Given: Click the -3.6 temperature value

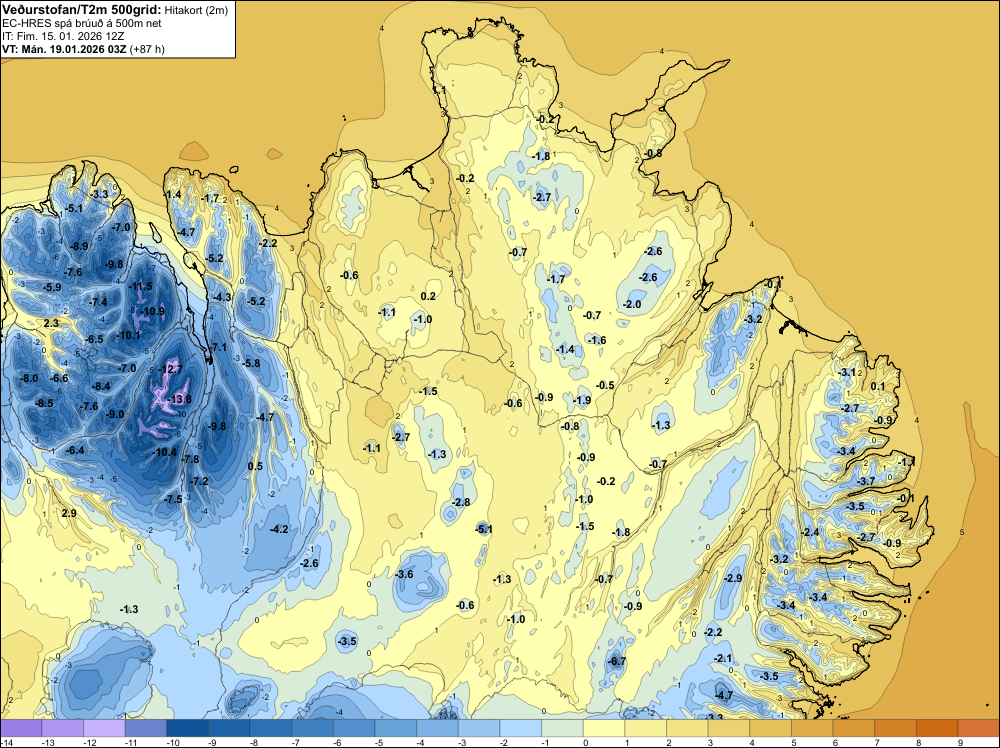Looking at the screenshot, I should (404, 574).
